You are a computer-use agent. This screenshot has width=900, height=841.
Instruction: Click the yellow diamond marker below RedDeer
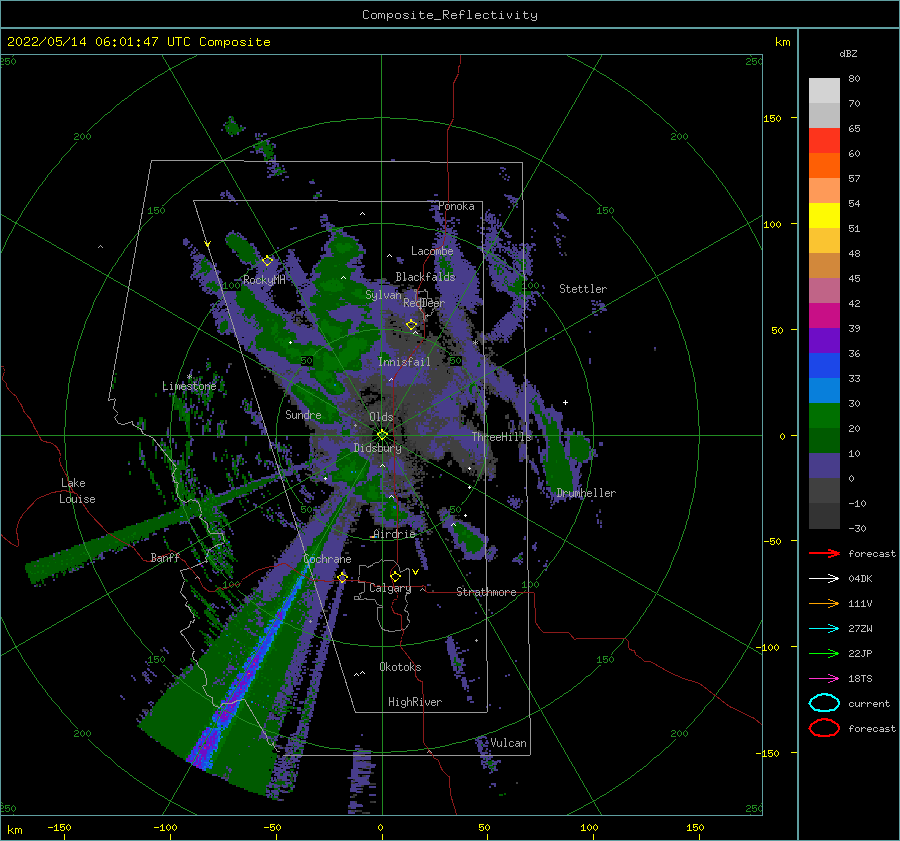coord(411,325)
